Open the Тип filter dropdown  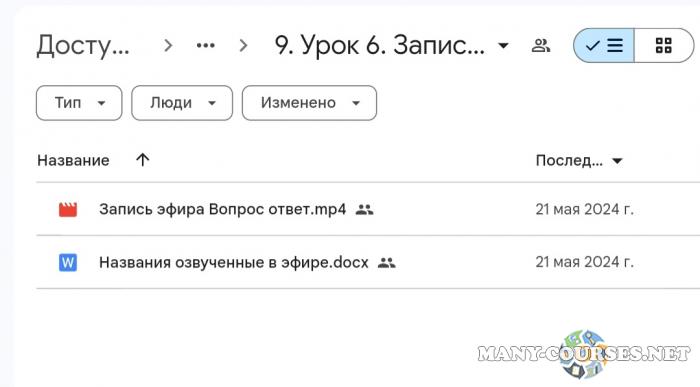79,103
